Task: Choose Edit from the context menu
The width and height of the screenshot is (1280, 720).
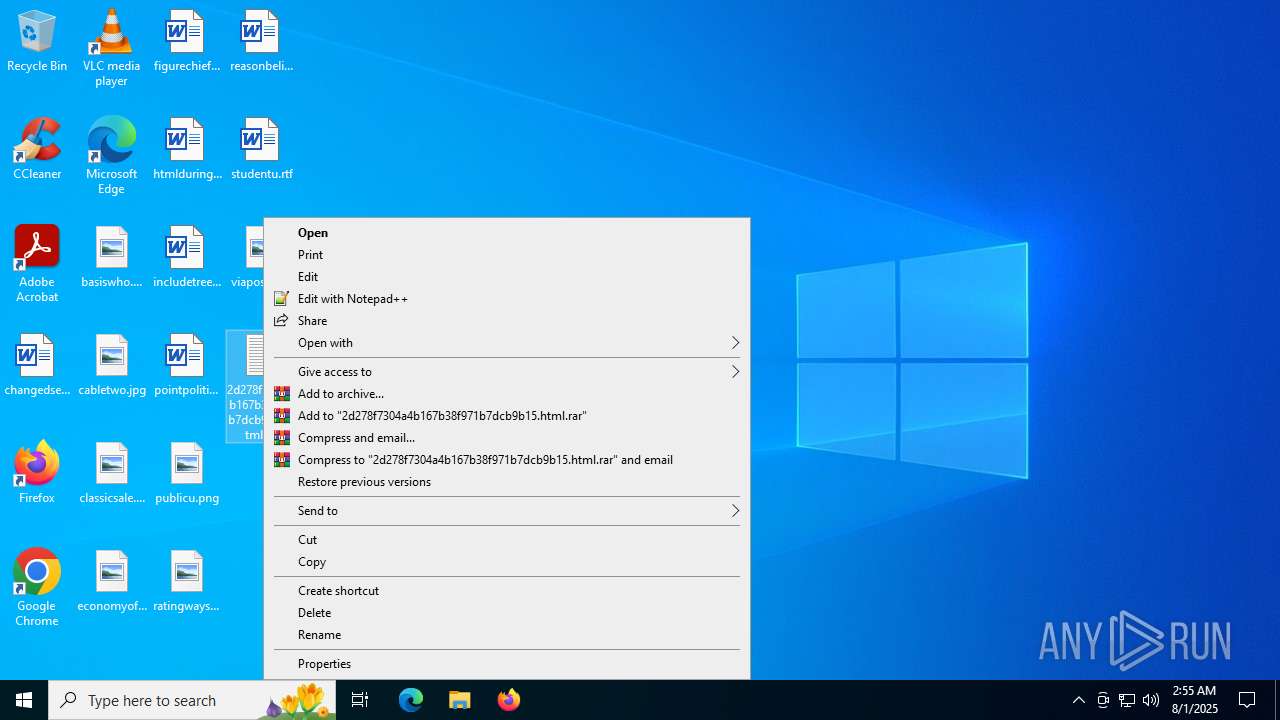Action: point(507,277)
